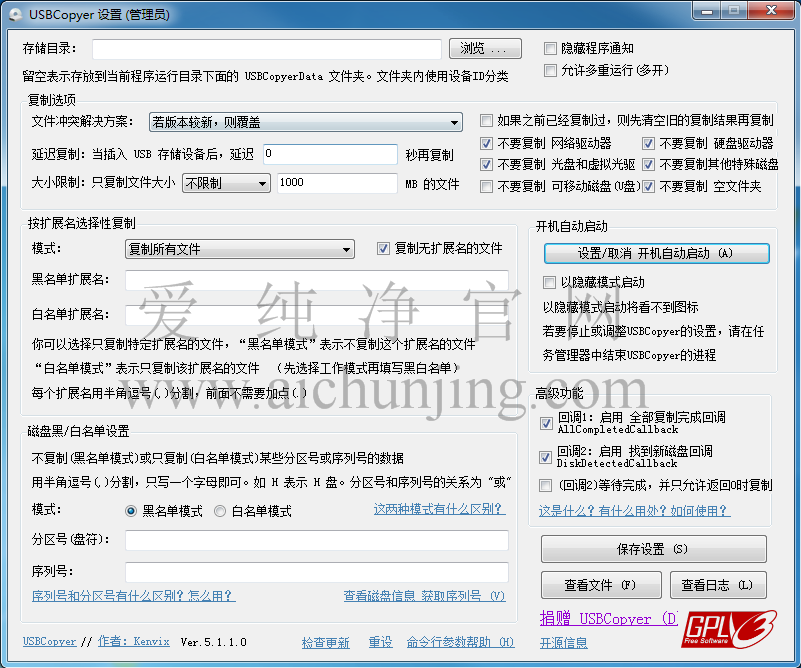Click the 分区号 (盘符) input field
This screenshot has width=801, height=668.
point(317,540)
